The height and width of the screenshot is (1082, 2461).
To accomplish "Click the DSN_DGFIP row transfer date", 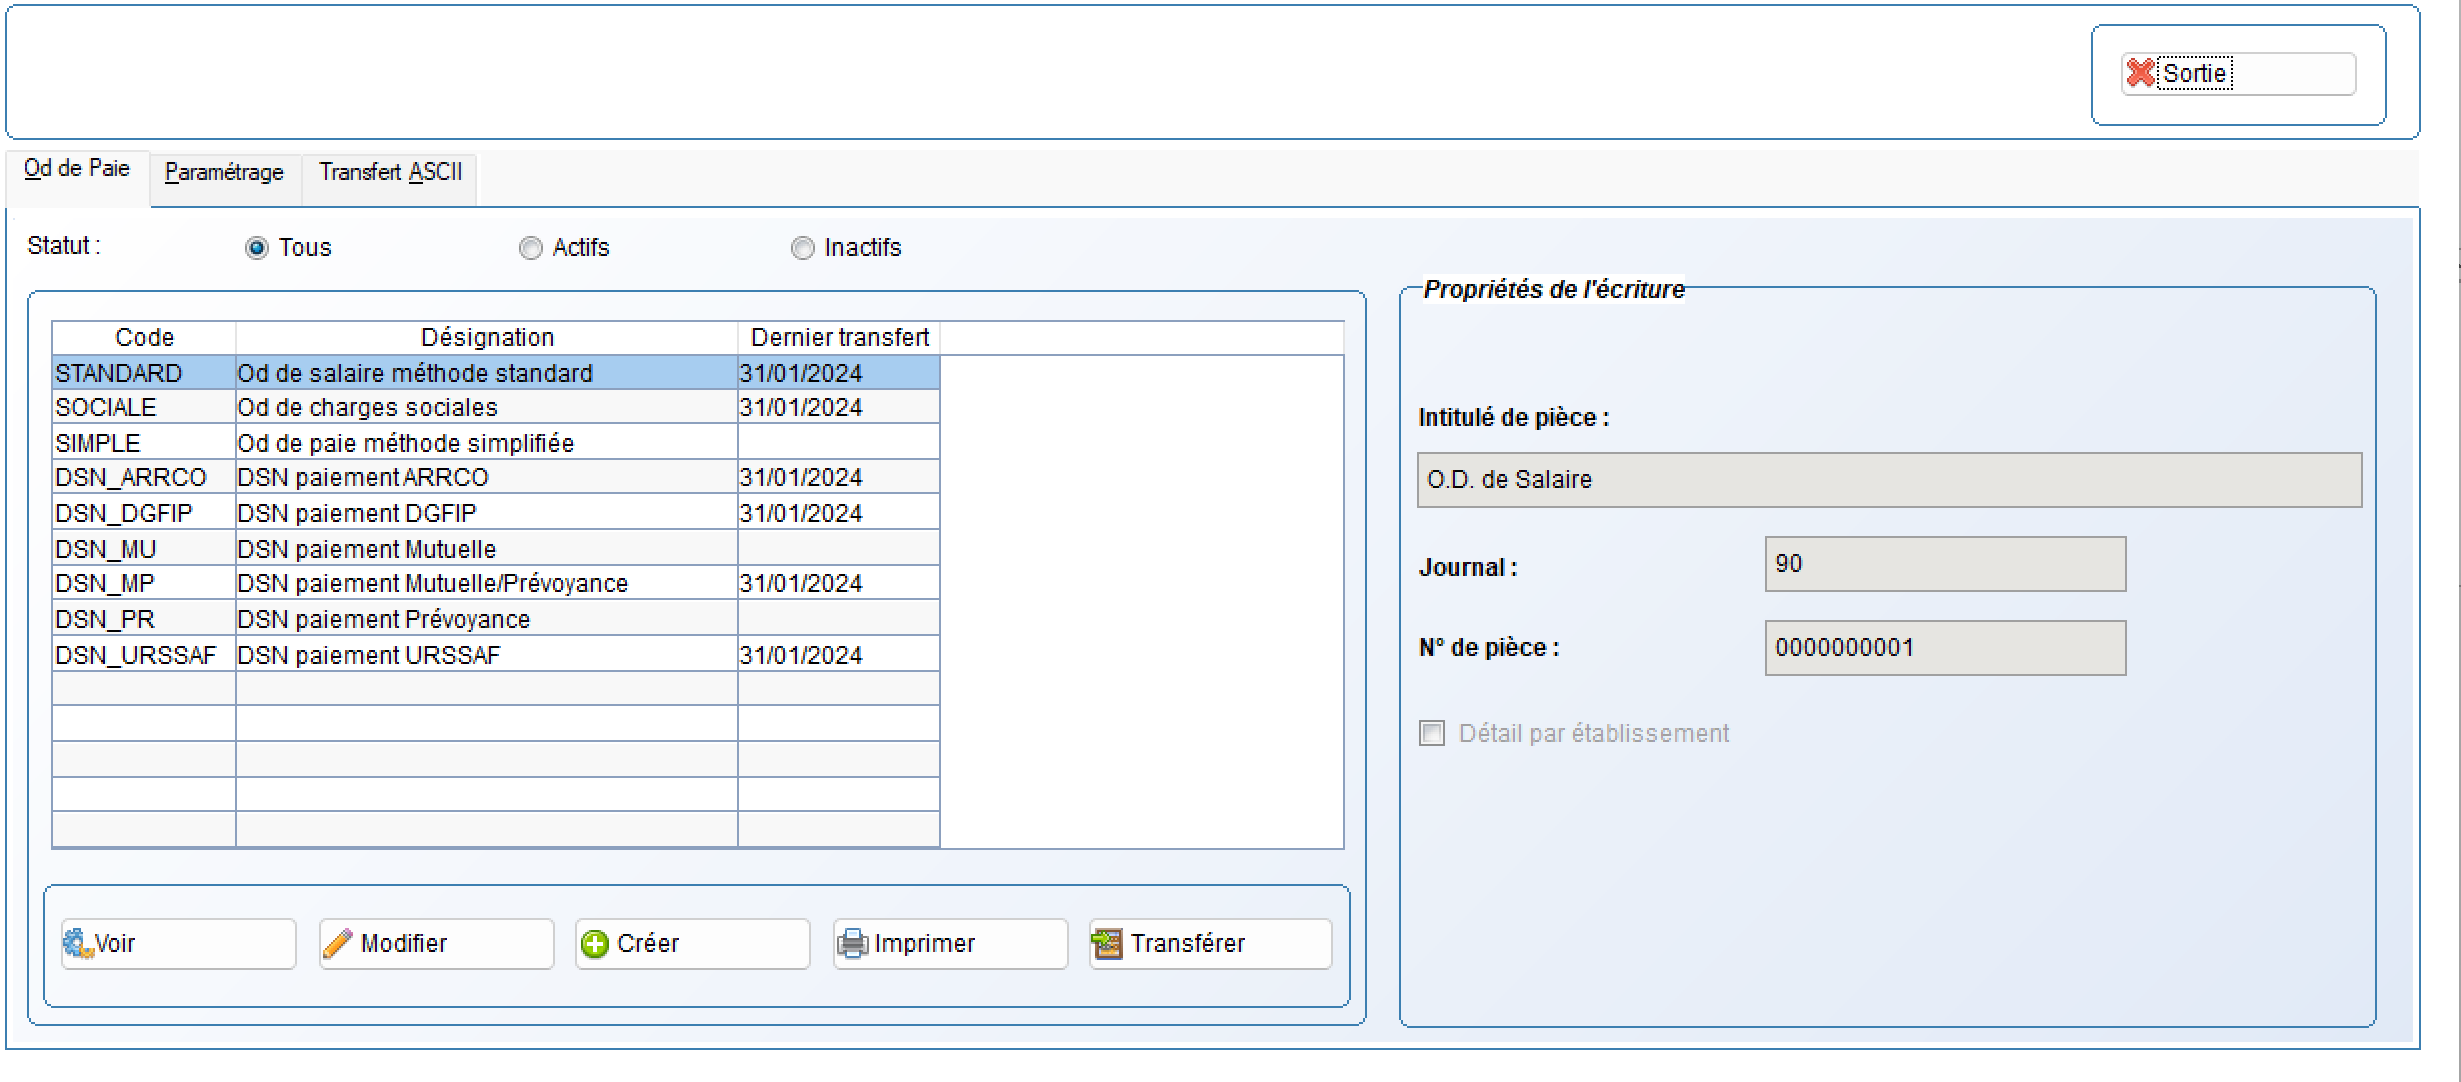I will coord(839,513).
